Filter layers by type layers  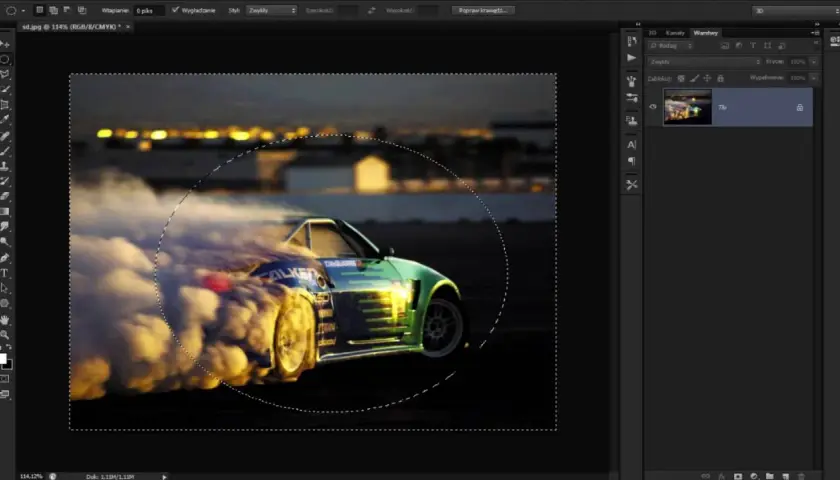tap(753, 46)
